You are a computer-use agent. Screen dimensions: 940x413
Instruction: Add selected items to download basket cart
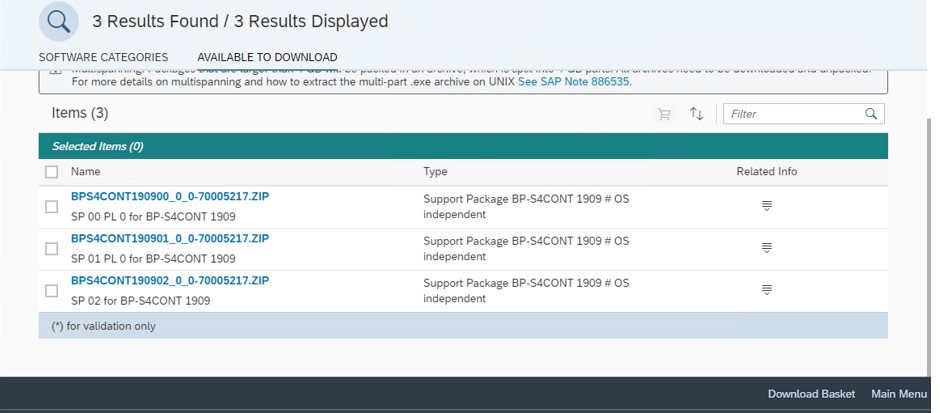pos(664,114)
